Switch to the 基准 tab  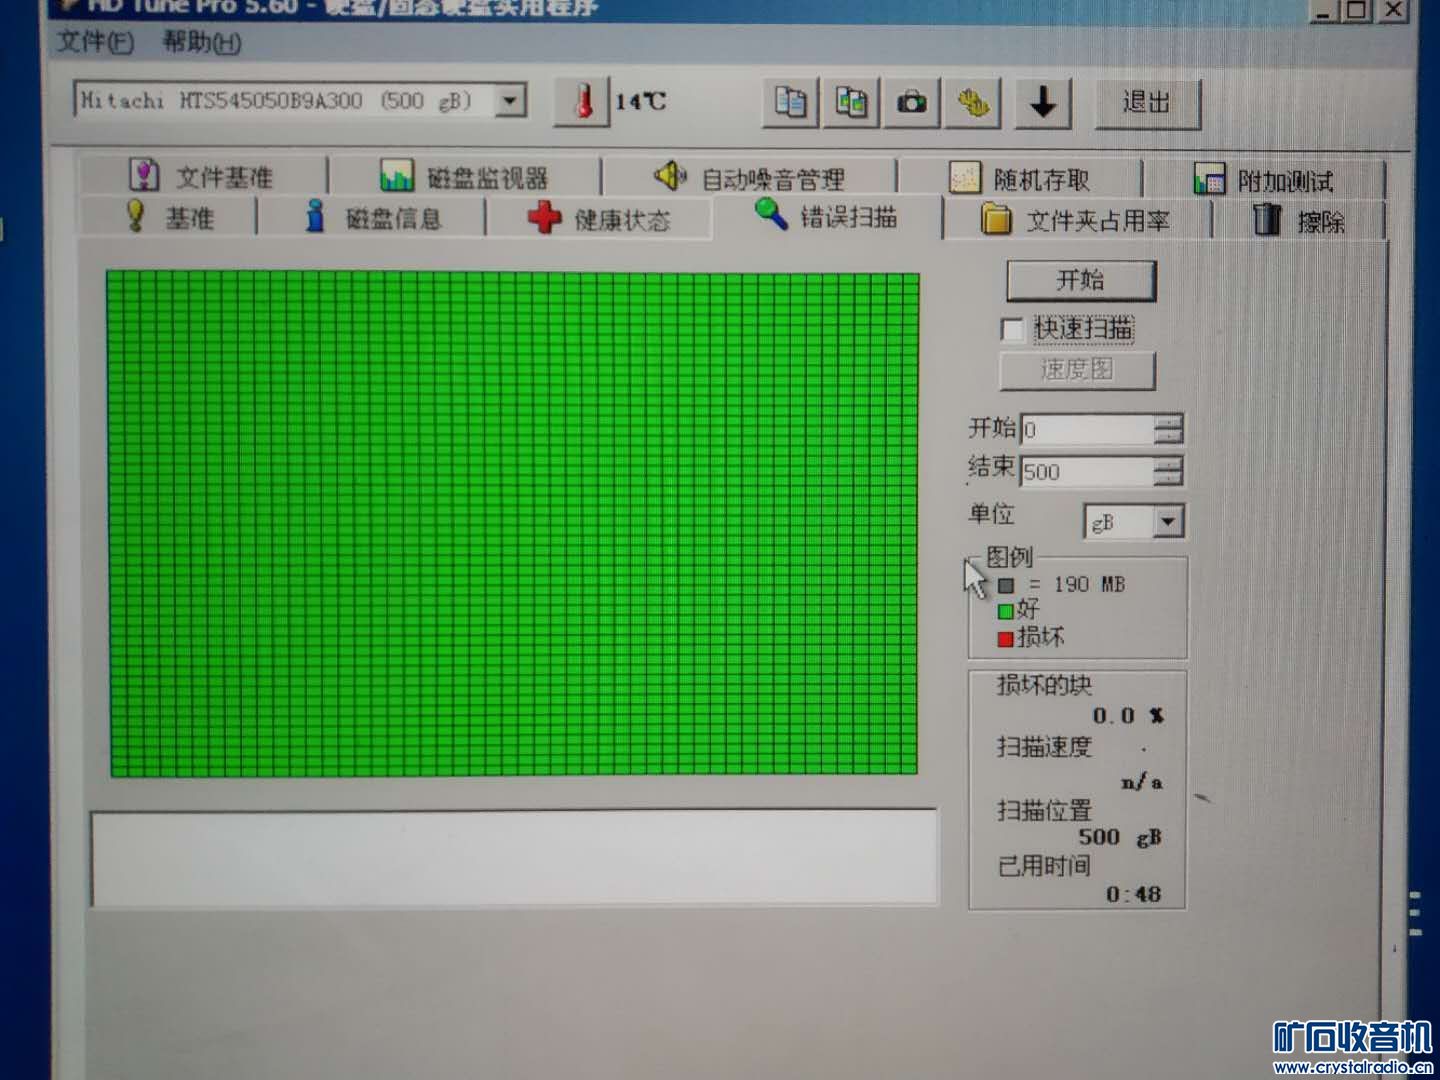(x=169, y=217)
